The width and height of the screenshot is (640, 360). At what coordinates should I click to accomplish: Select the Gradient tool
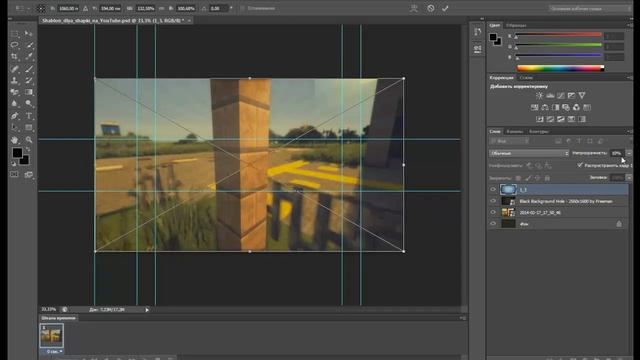click(29, 92)
